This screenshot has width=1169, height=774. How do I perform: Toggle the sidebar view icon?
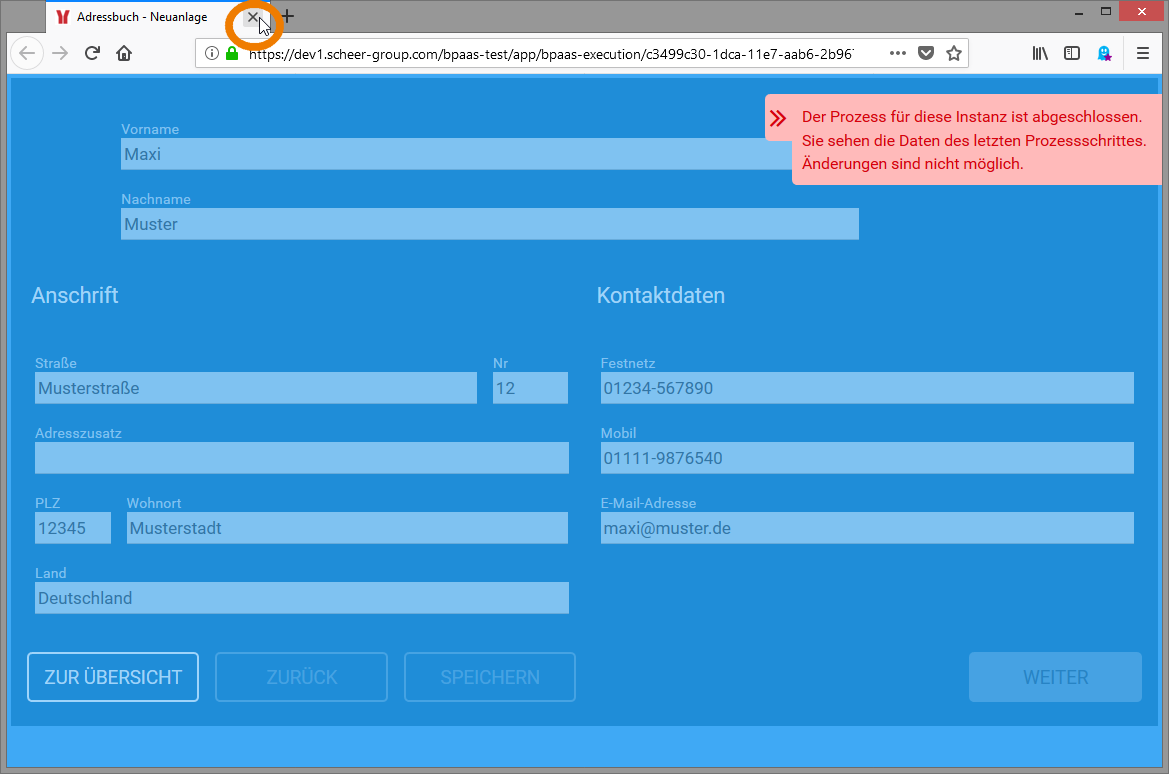(x=1072, y=54)
